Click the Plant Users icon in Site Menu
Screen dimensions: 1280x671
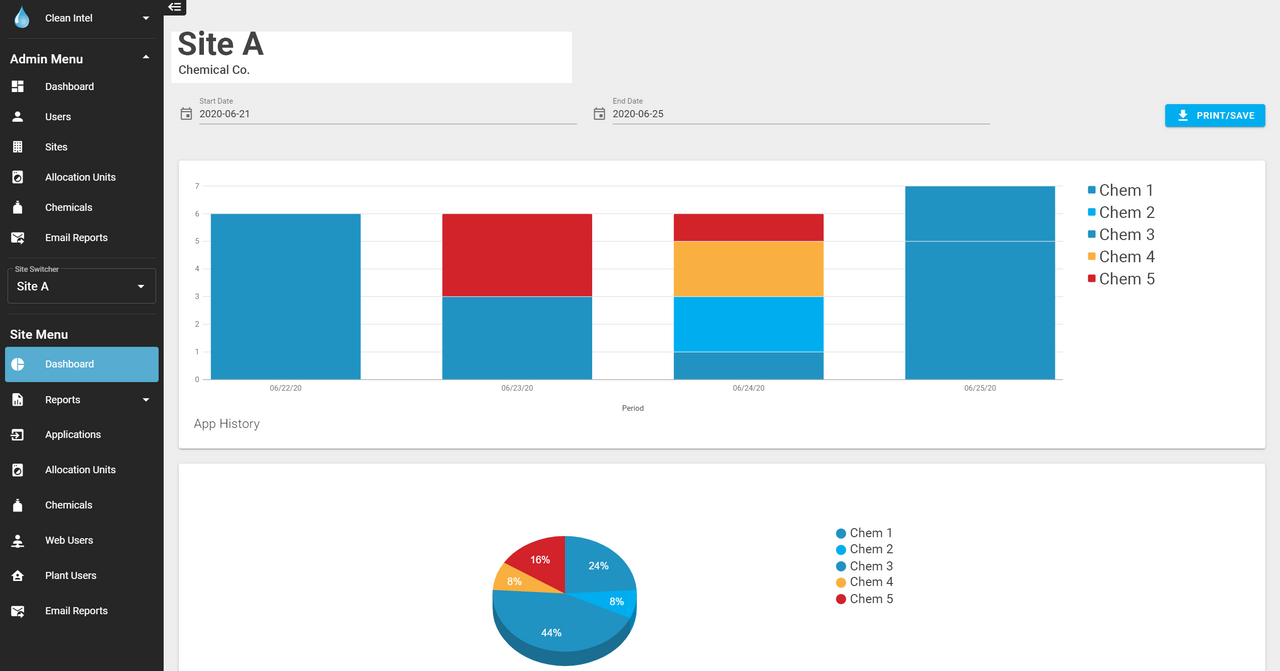pos(18,576)
